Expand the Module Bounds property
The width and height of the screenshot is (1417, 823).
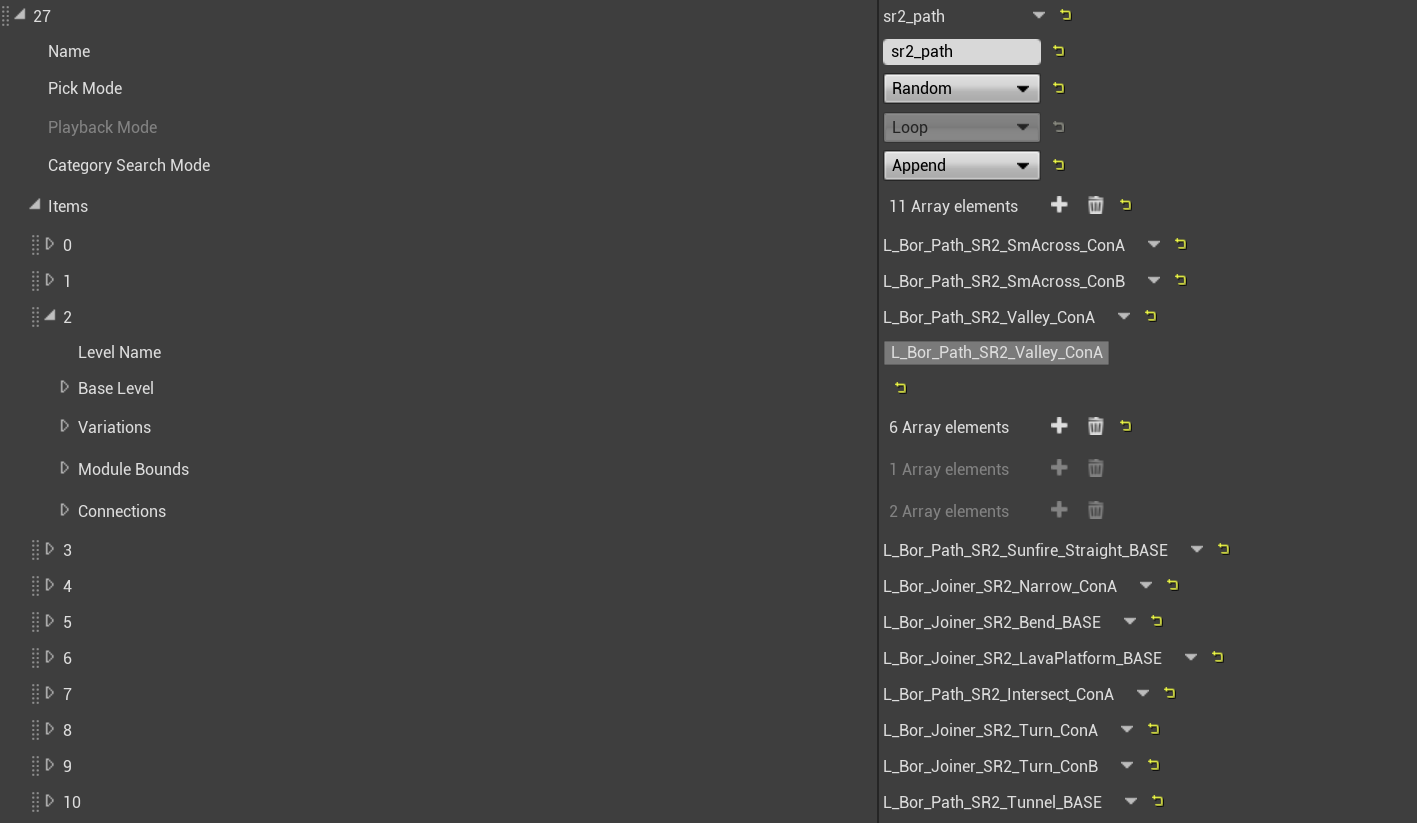65,468
